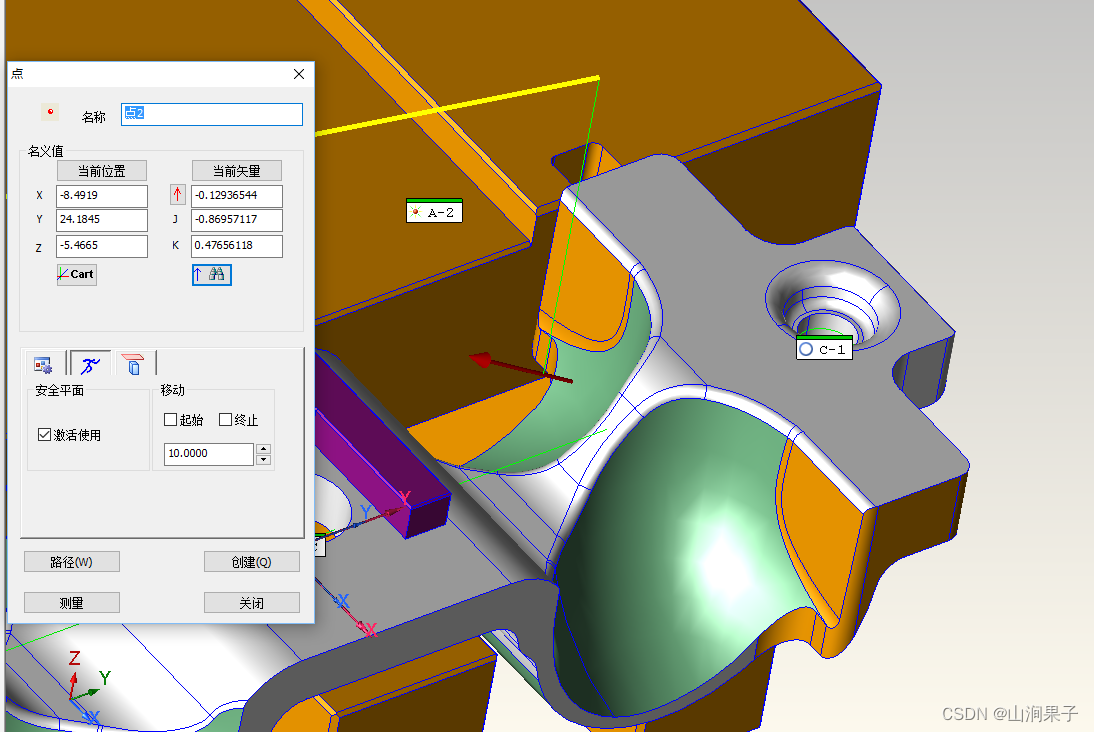This screenshot has height=732, width=1094.
Task: Click the binoculars find vector icon button
Action: point(211,275)
